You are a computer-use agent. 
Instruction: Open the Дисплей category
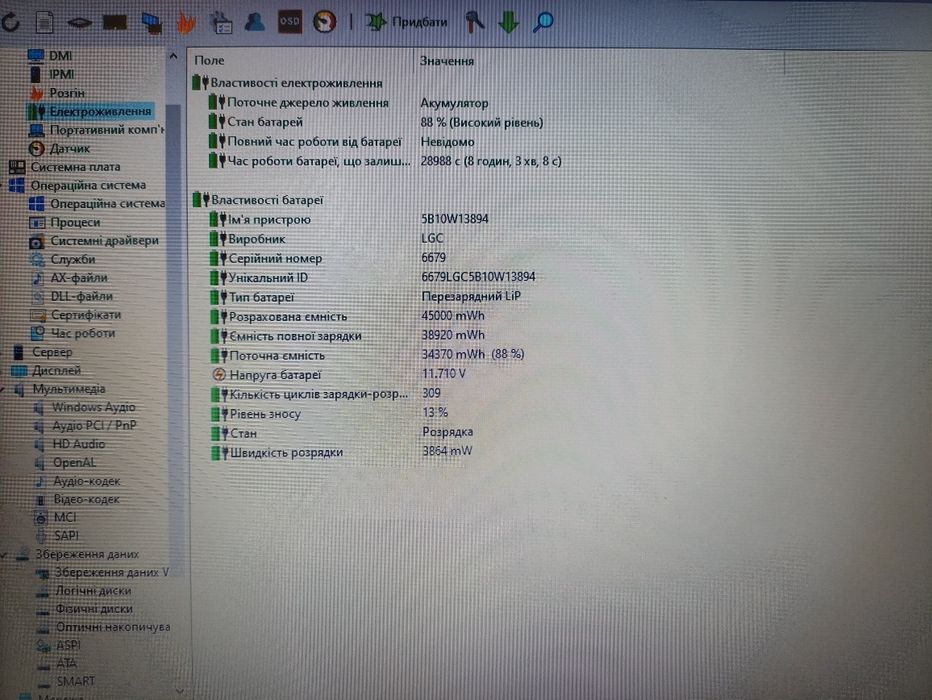click(x=56, y=370)
